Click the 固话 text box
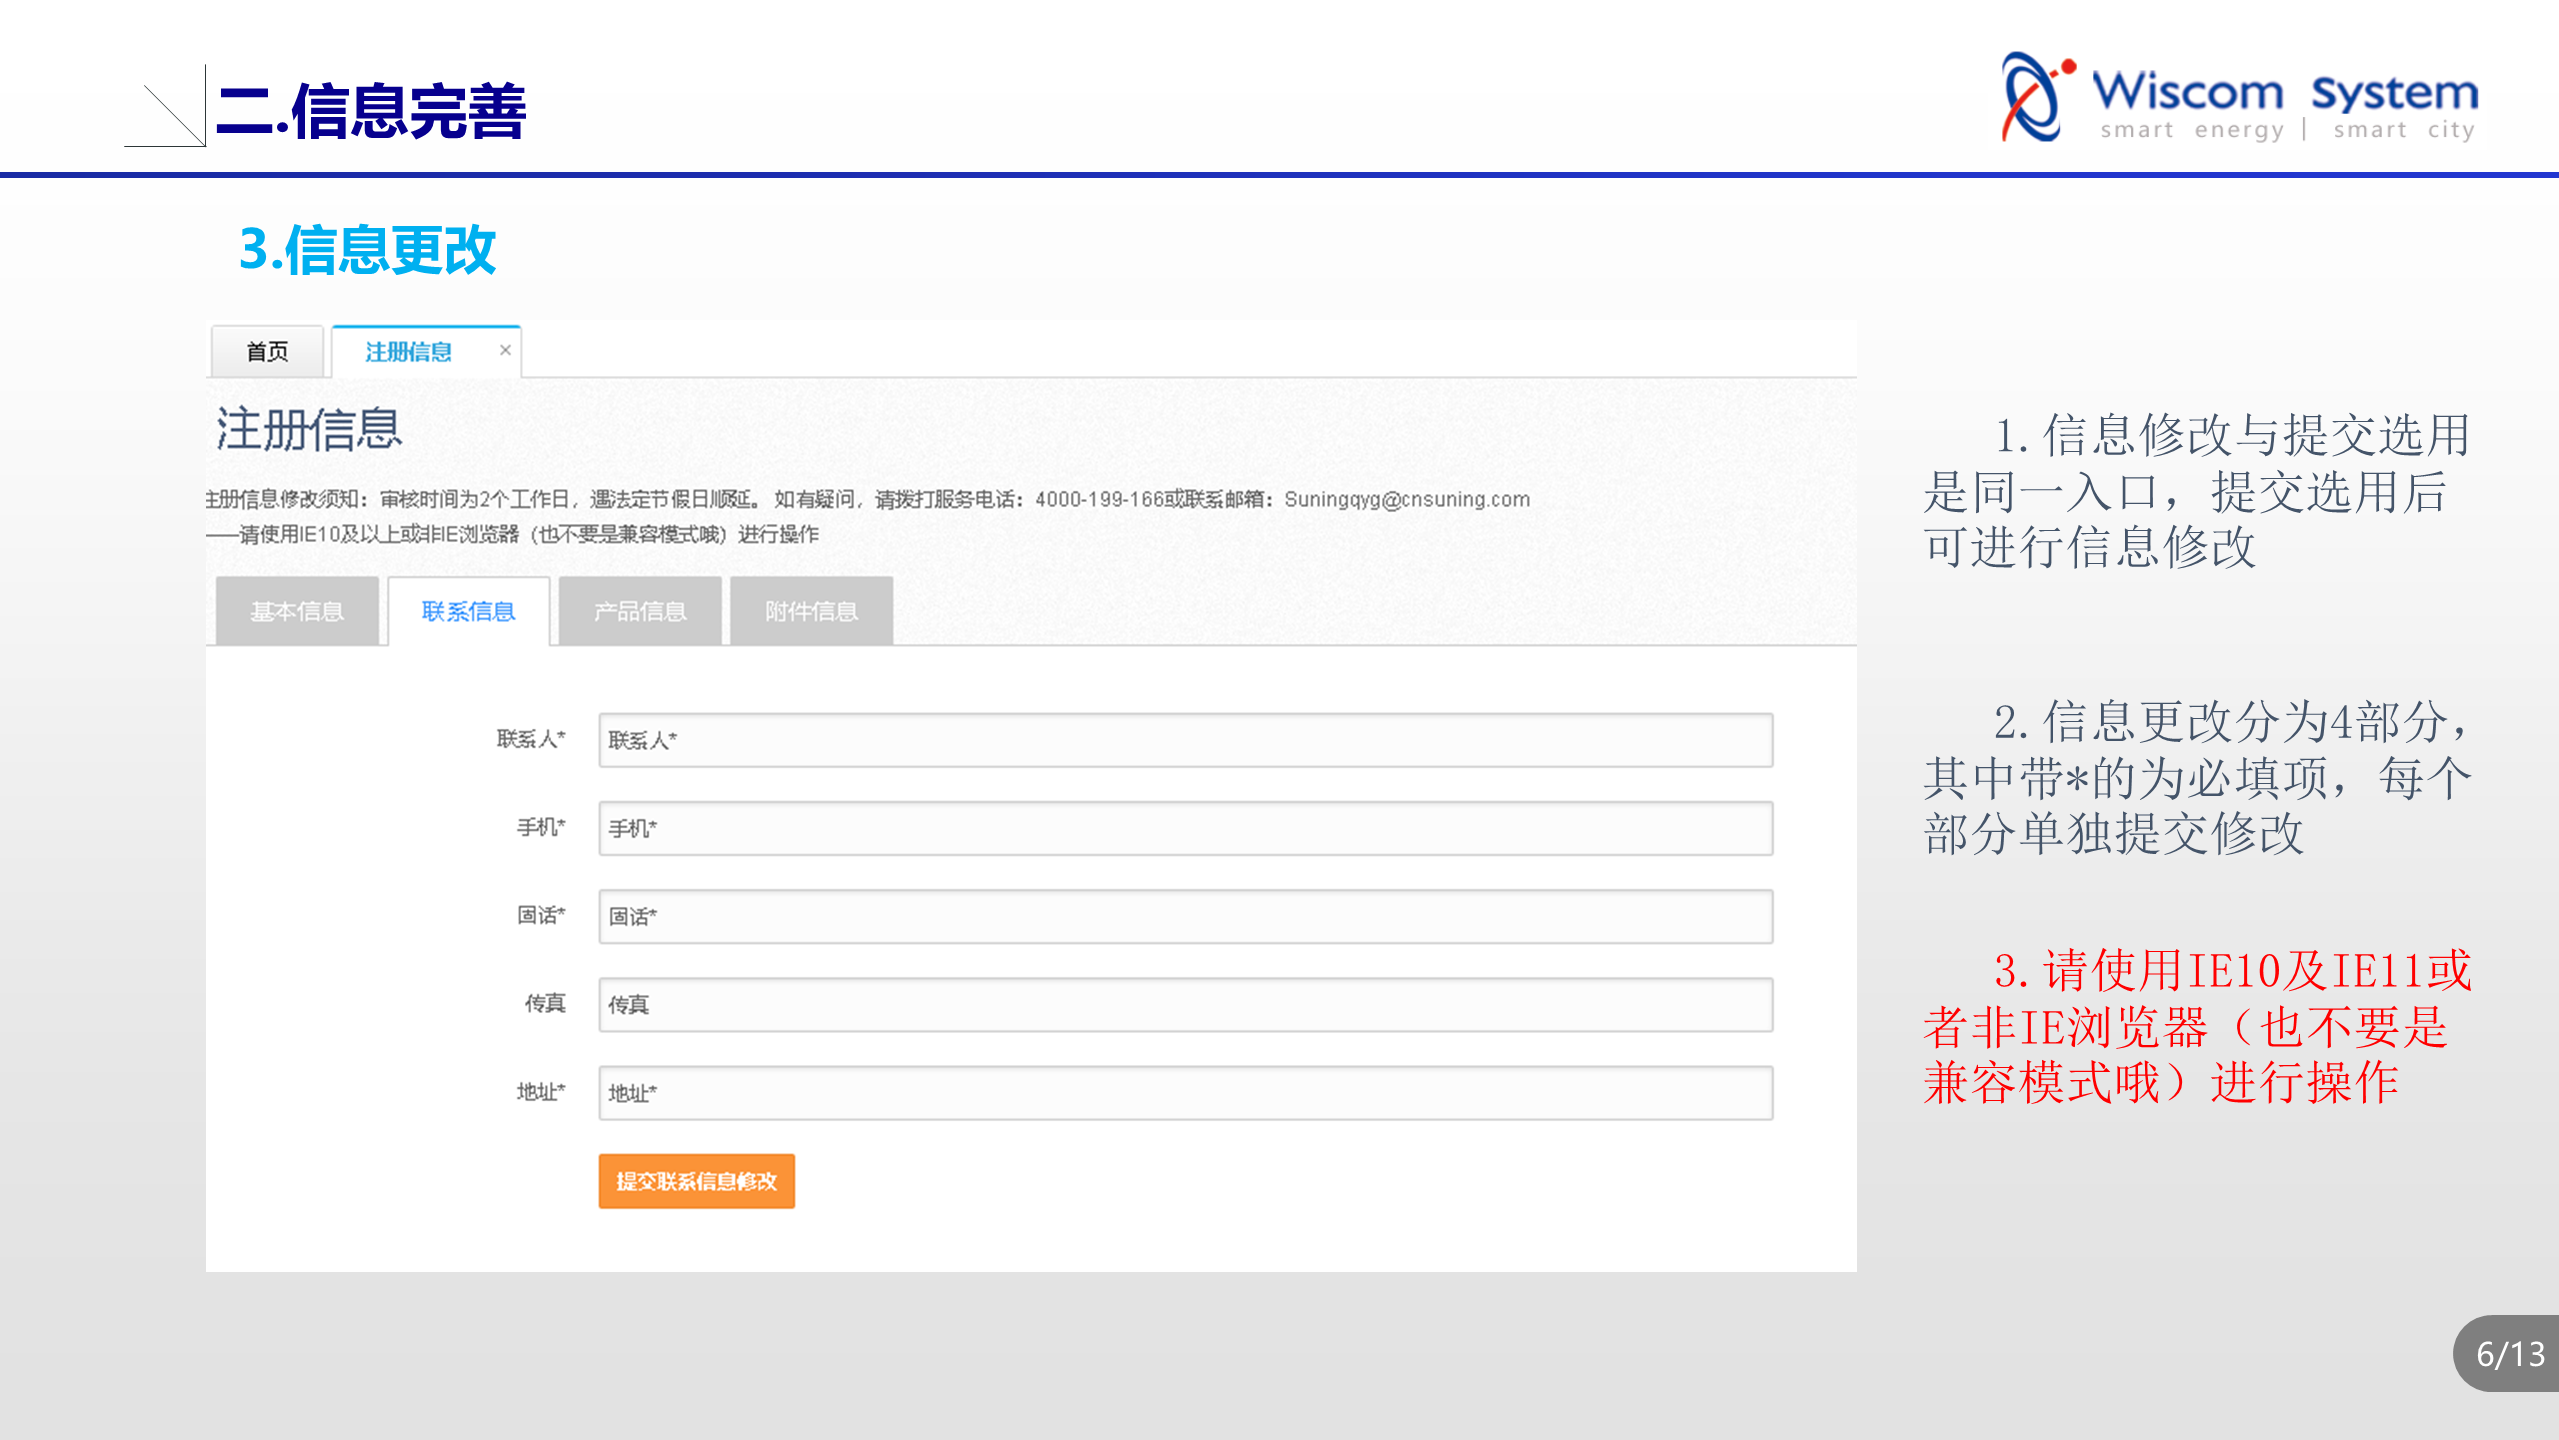 [x=1185, y=916]
